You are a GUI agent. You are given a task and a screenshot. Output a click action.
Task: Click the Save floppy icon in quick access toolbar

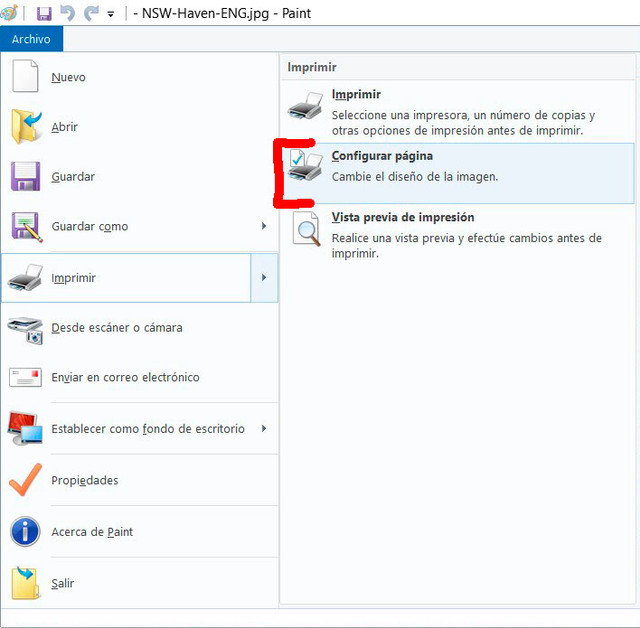(44, 13)
